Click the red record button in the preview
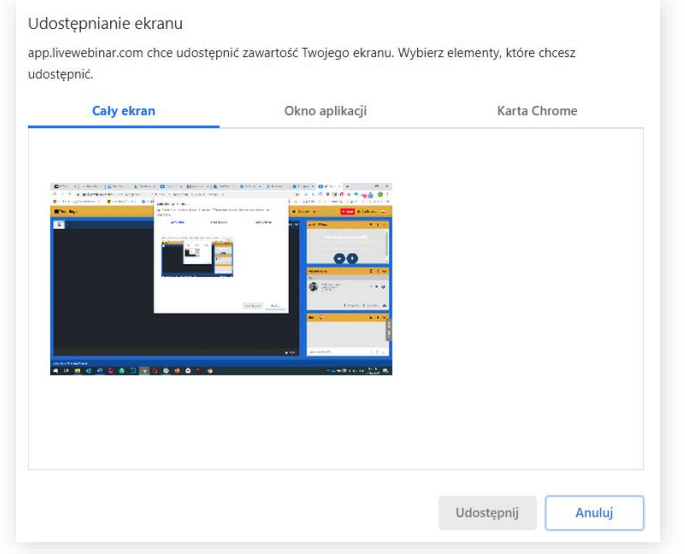 (349, 211)
